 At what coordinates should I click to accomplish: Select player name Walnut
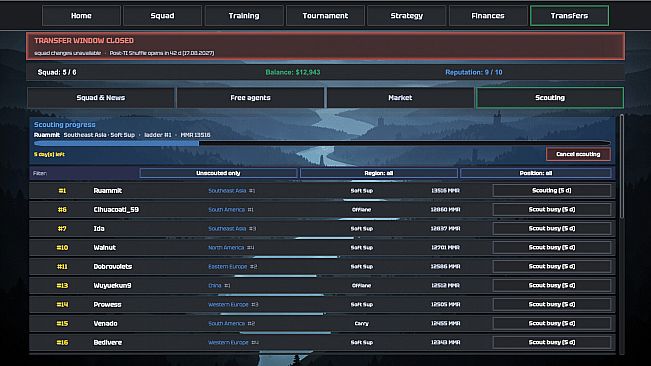pos(105,247)
